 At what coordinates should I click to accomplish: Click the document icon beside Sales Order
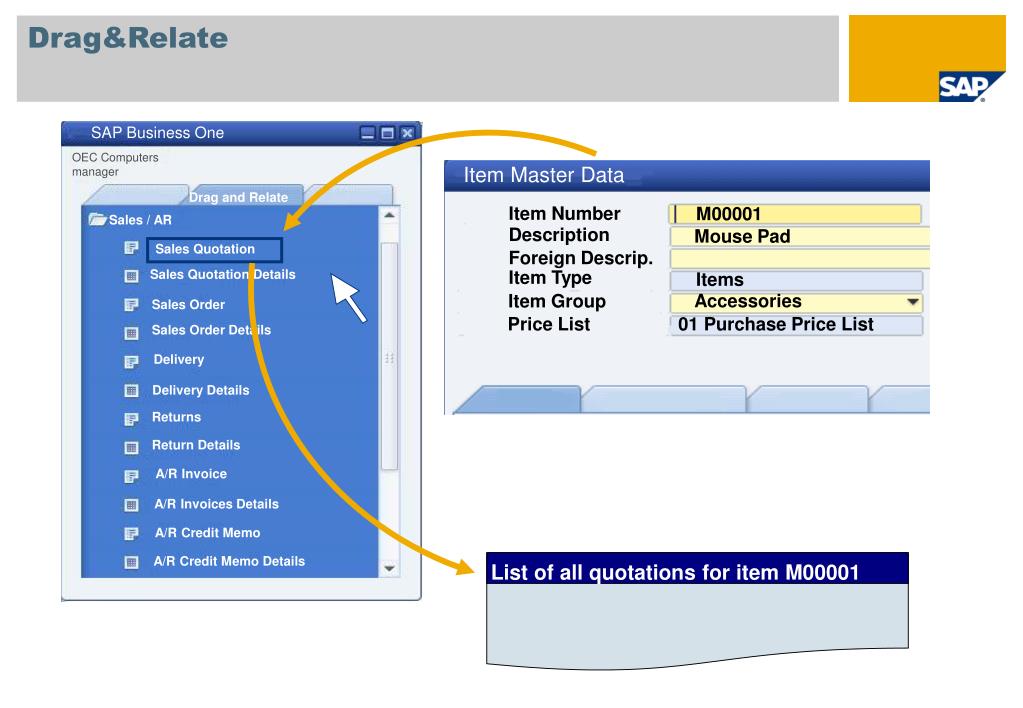[x=131, y=305]
